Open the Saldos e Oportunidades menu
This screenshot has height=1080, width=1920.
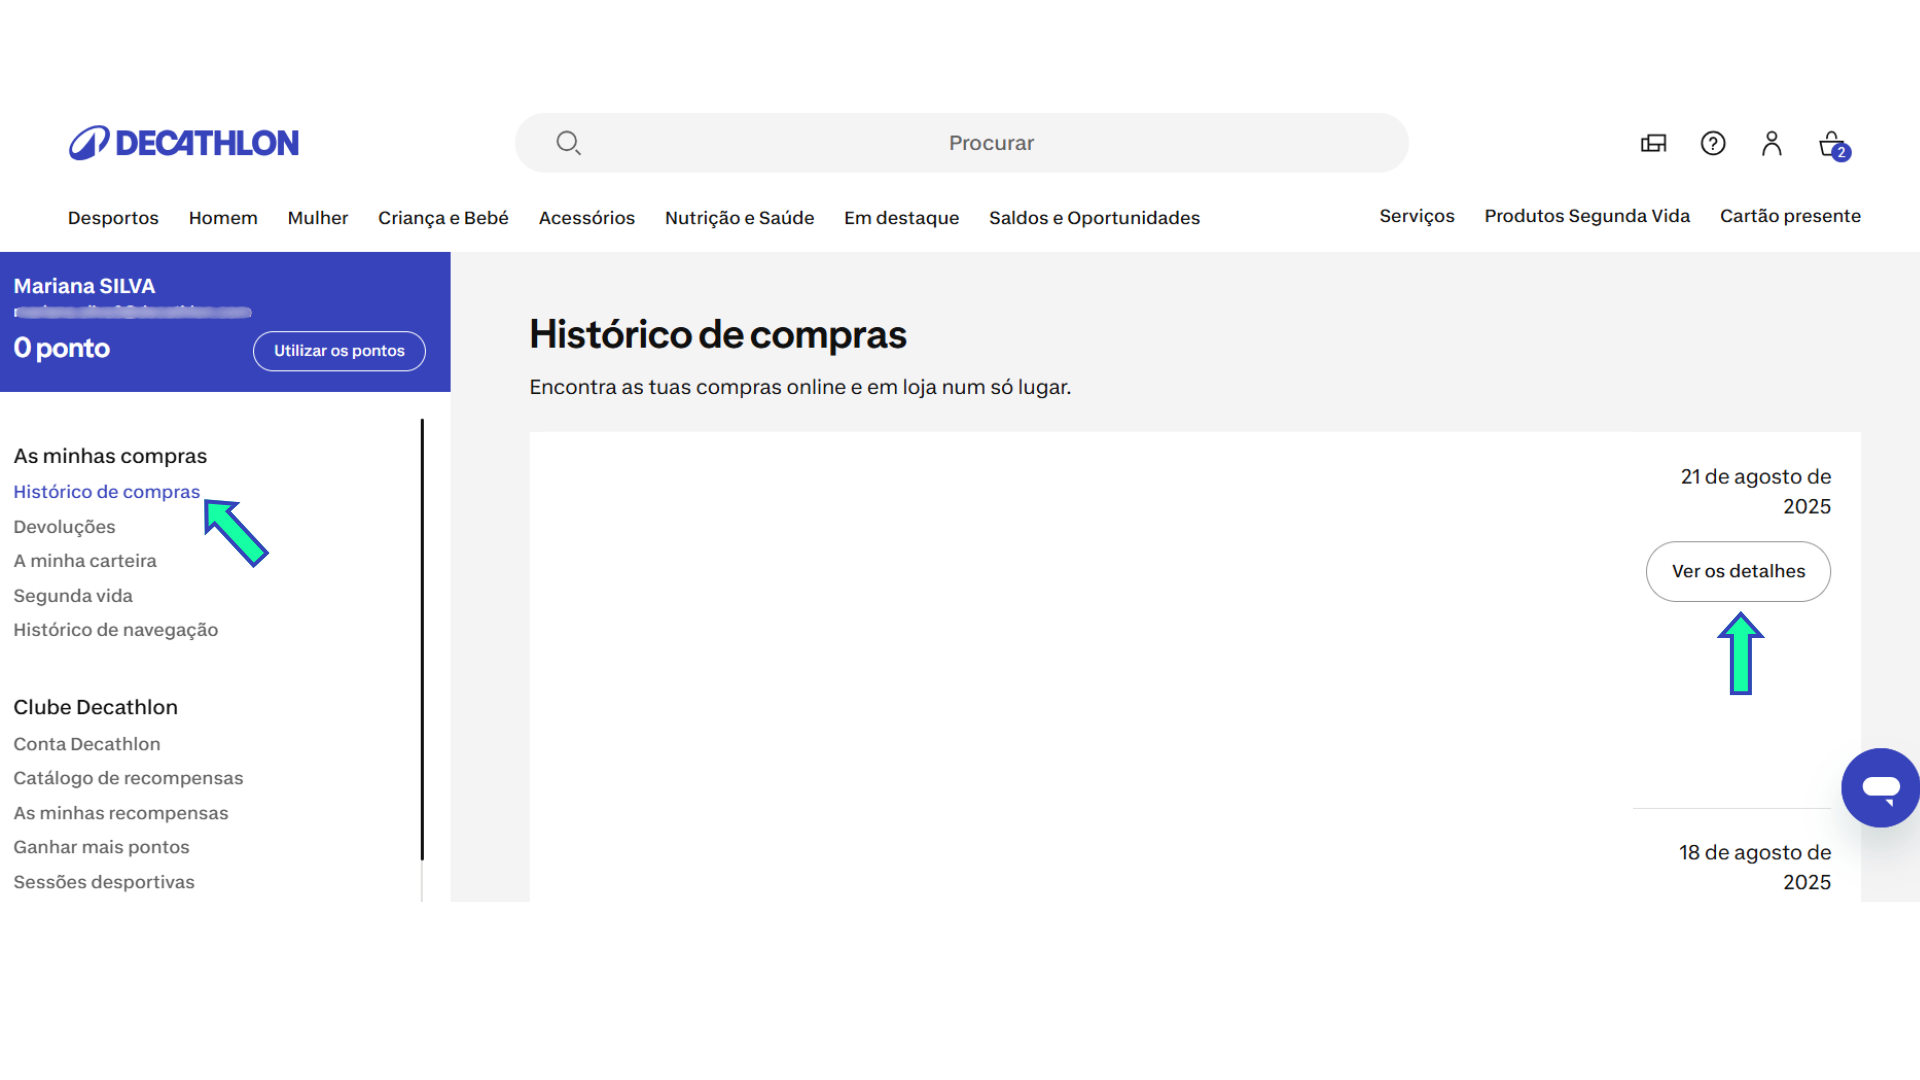(1094, 217)
